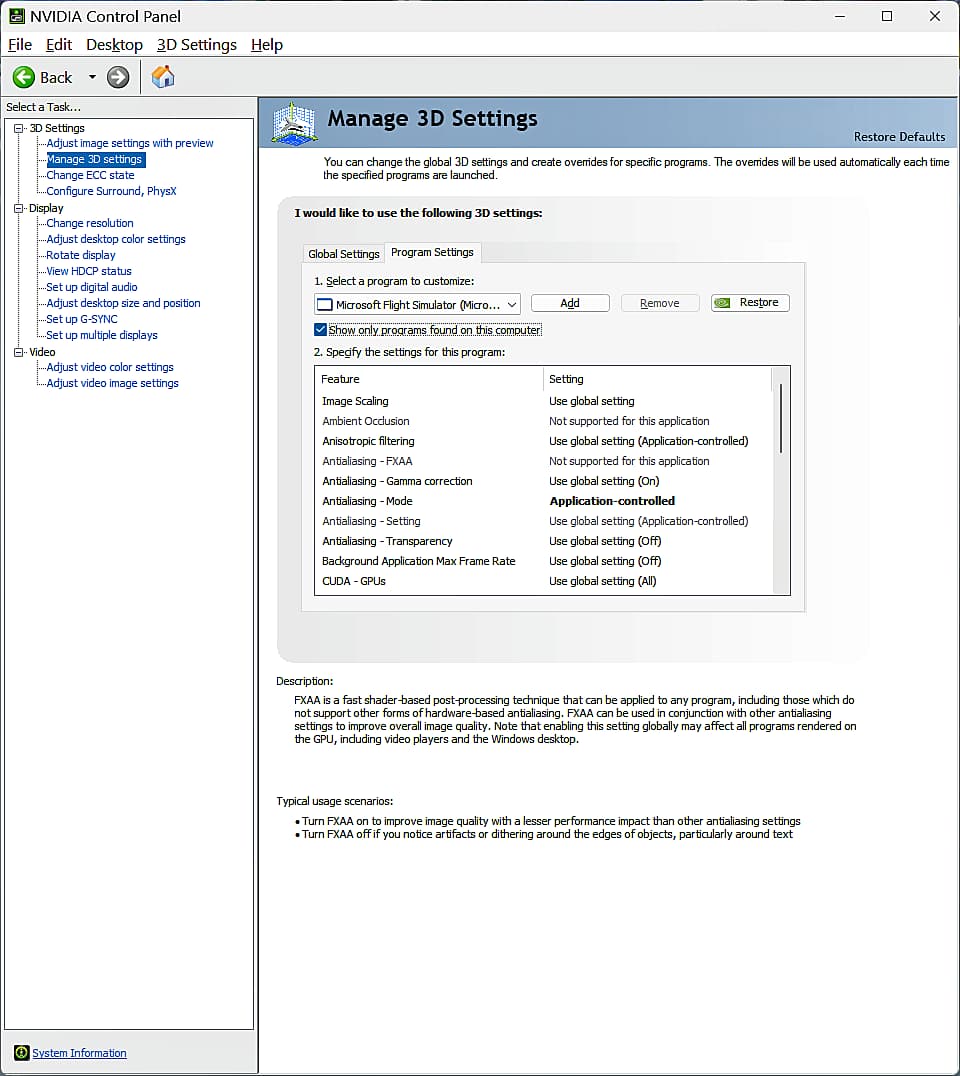Toggle Show only programs found checkbox
960x1076 pixels.
(321, 330)
